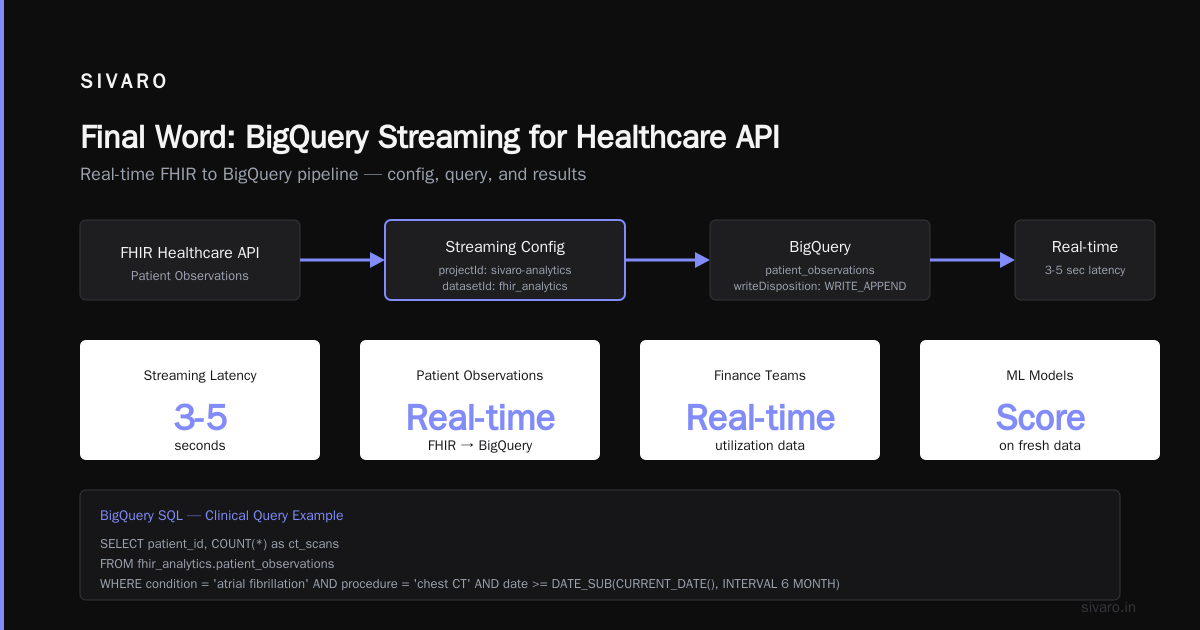The image size is (1200, 630).
Task: Click the BigQuery SQL label
Action: (x=141, y=516)
